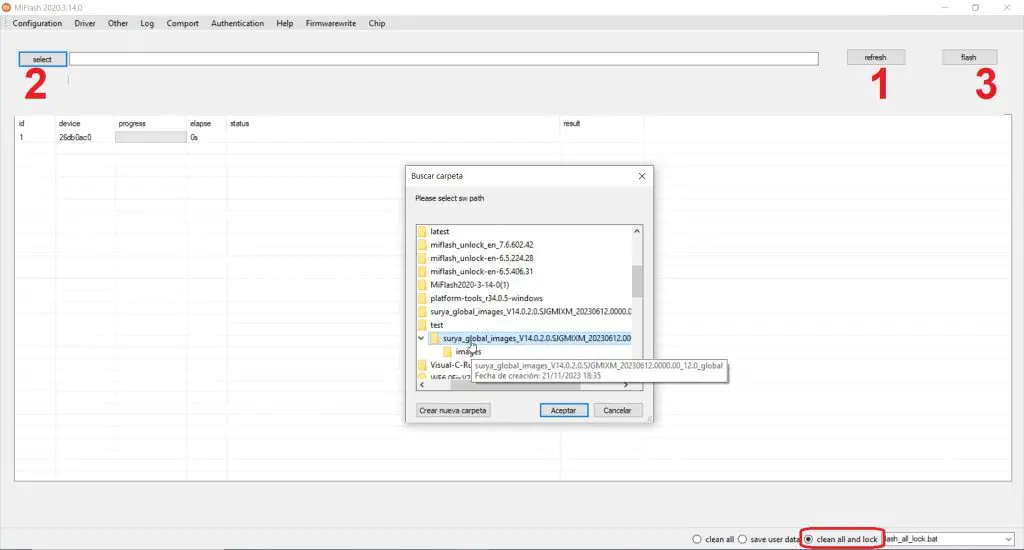Confirm folder with Aceptar button

coord(564,410)
